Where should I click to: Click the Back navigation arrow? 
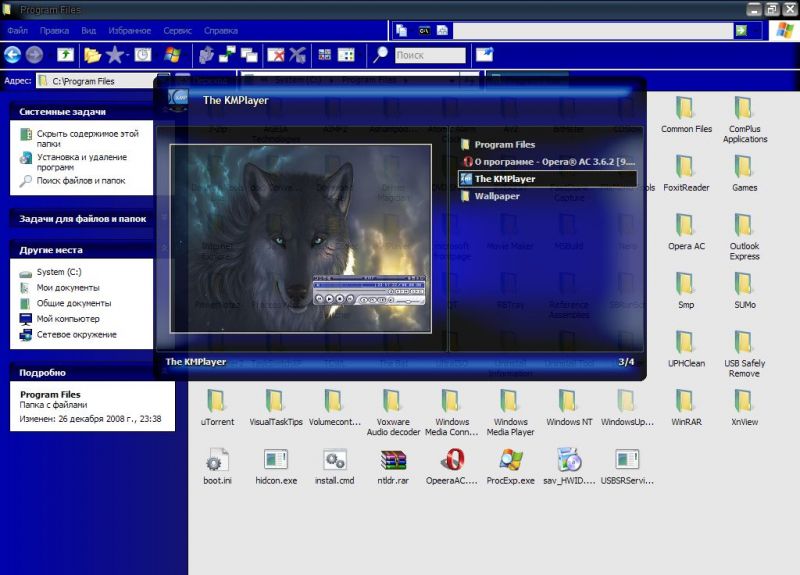[12, 55]
